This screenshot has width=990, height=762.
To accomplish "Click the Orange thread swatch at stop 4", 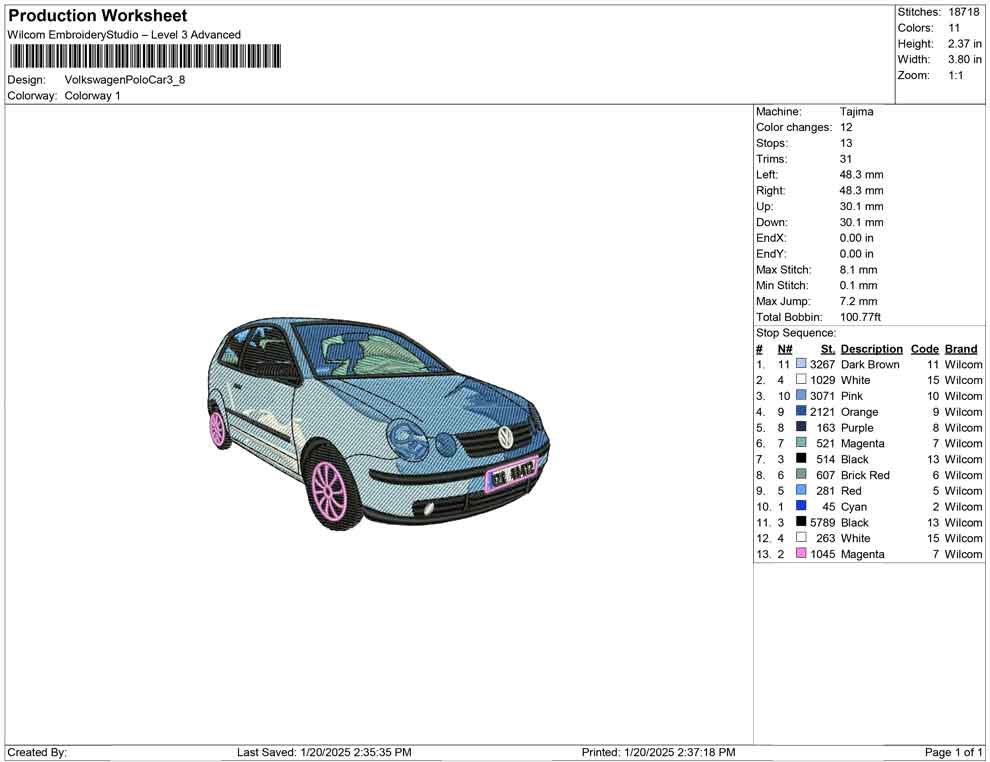I will point(800,412).
